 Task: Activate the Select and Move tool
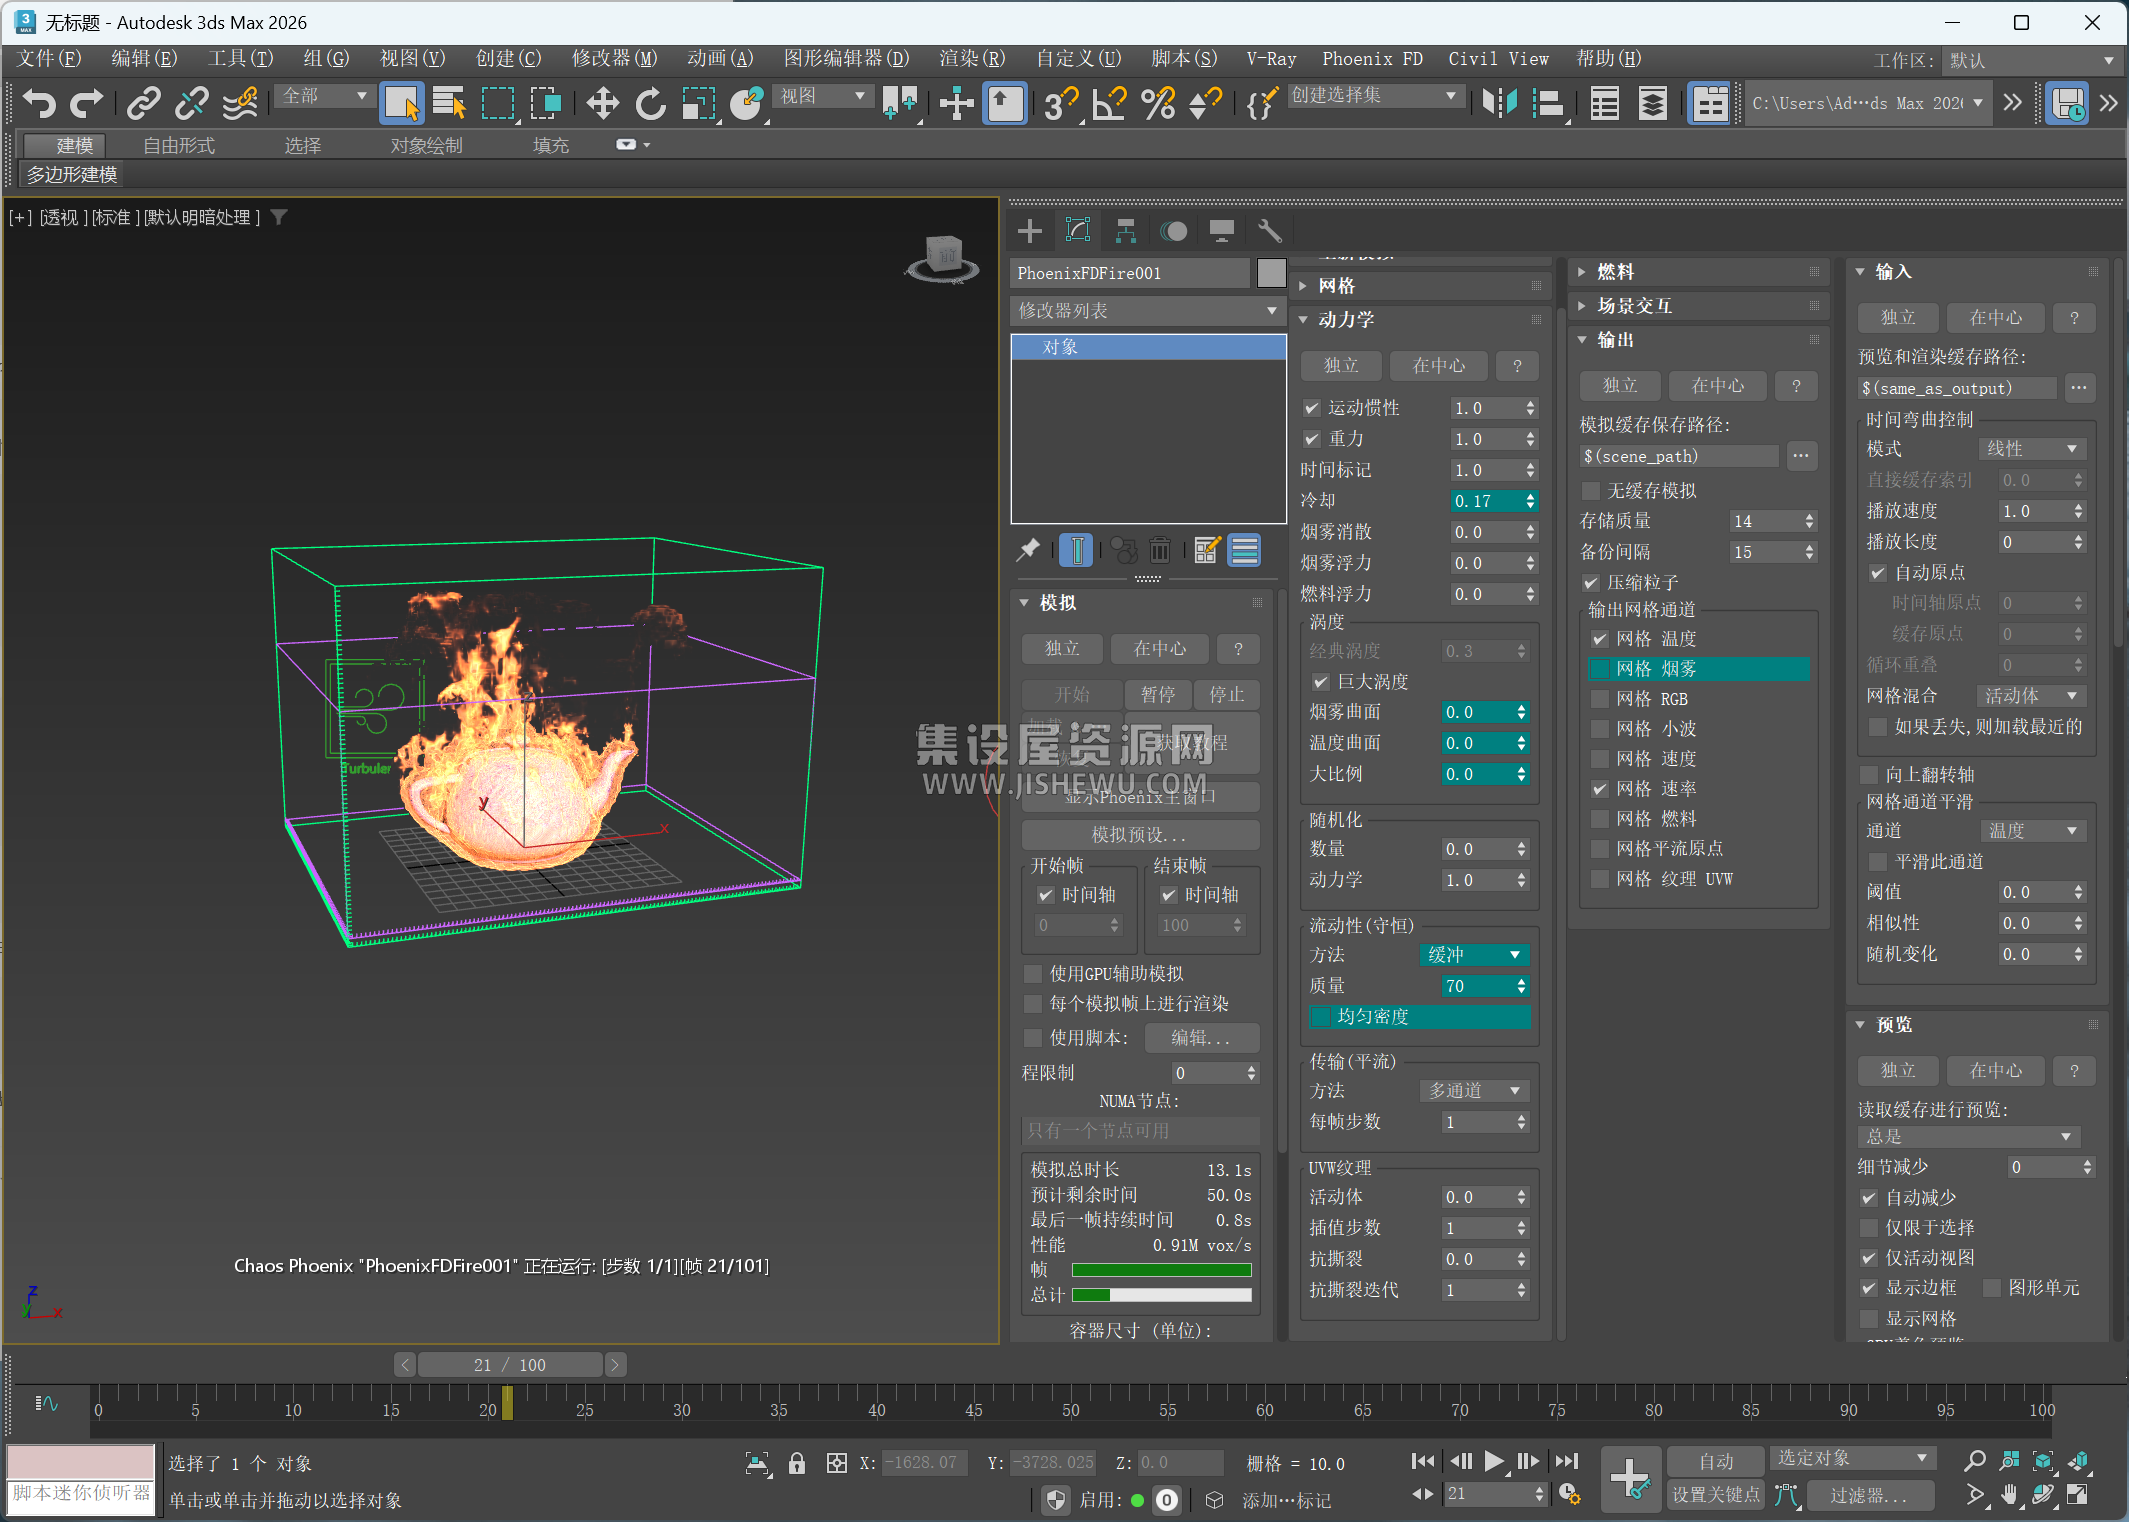602,103
